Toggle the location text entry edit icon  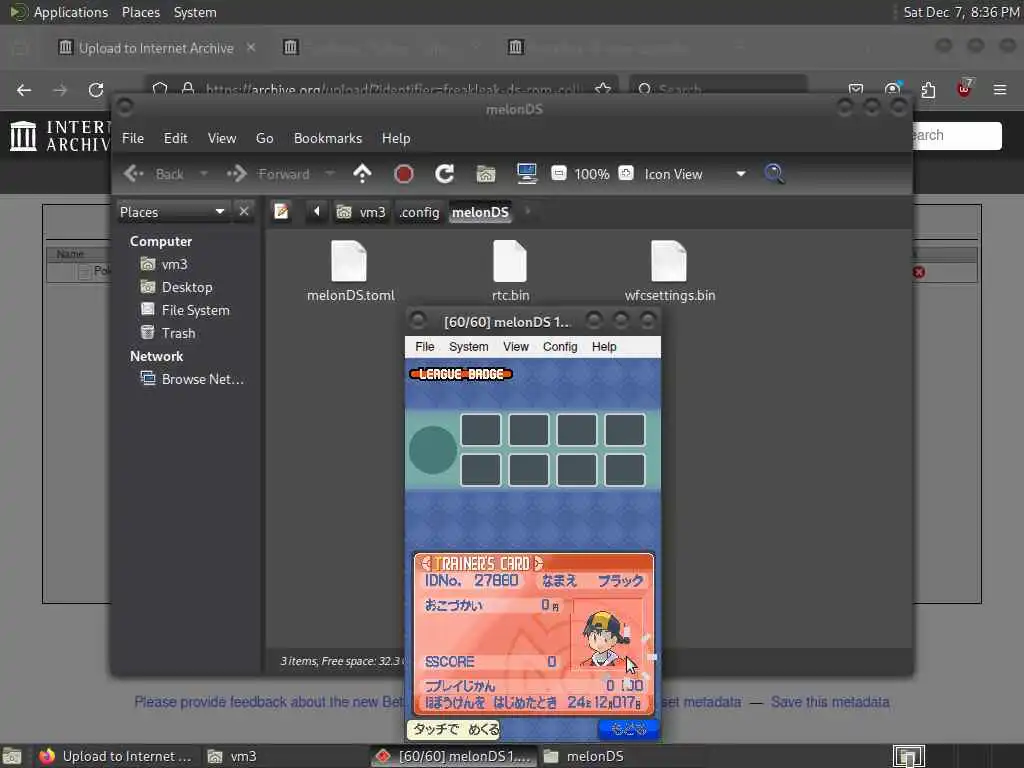pyautogui.click(x=281, y=212)
